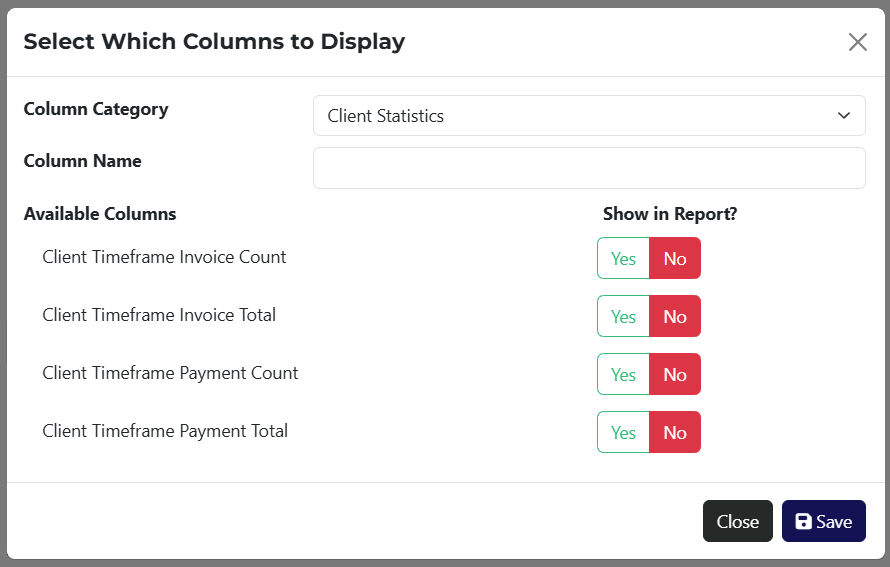Click the Client Timeframe Invoice Count label
The width and height of the screenshot is (890, 567).
tap(164, 257)
